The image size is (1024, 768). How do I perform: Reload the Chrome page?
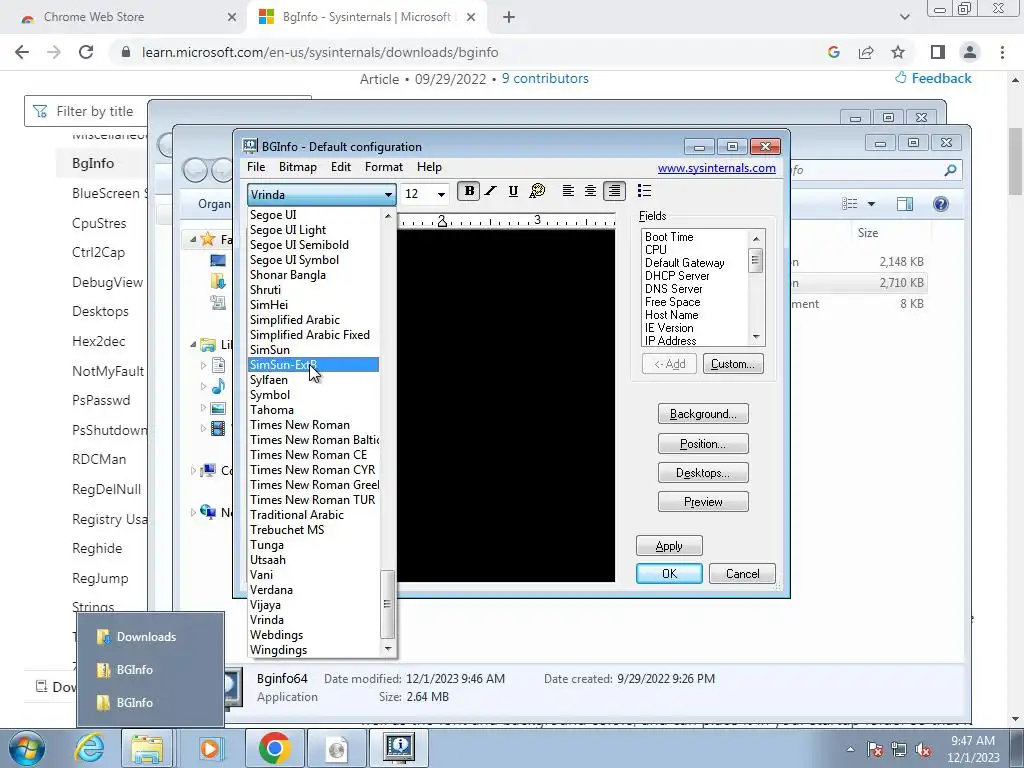pos(86,52)
